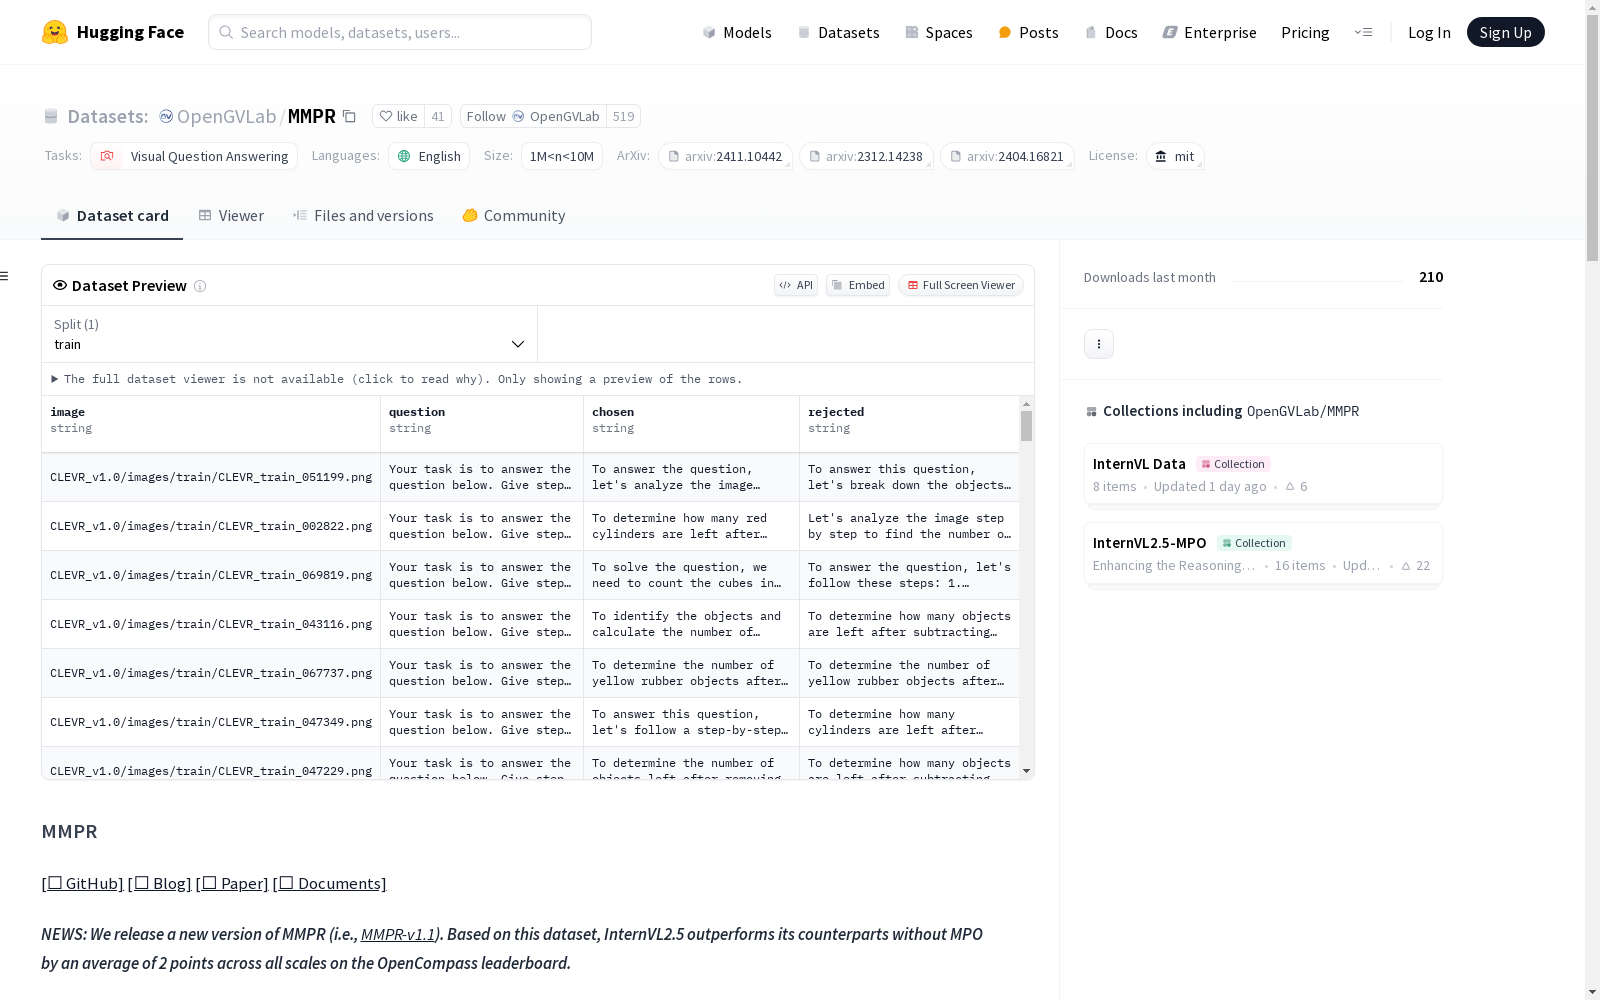Screen dimensions: 1600x1000
Task: Click the preview table scrollbar thumb
Action: (x=1026, y=426)
